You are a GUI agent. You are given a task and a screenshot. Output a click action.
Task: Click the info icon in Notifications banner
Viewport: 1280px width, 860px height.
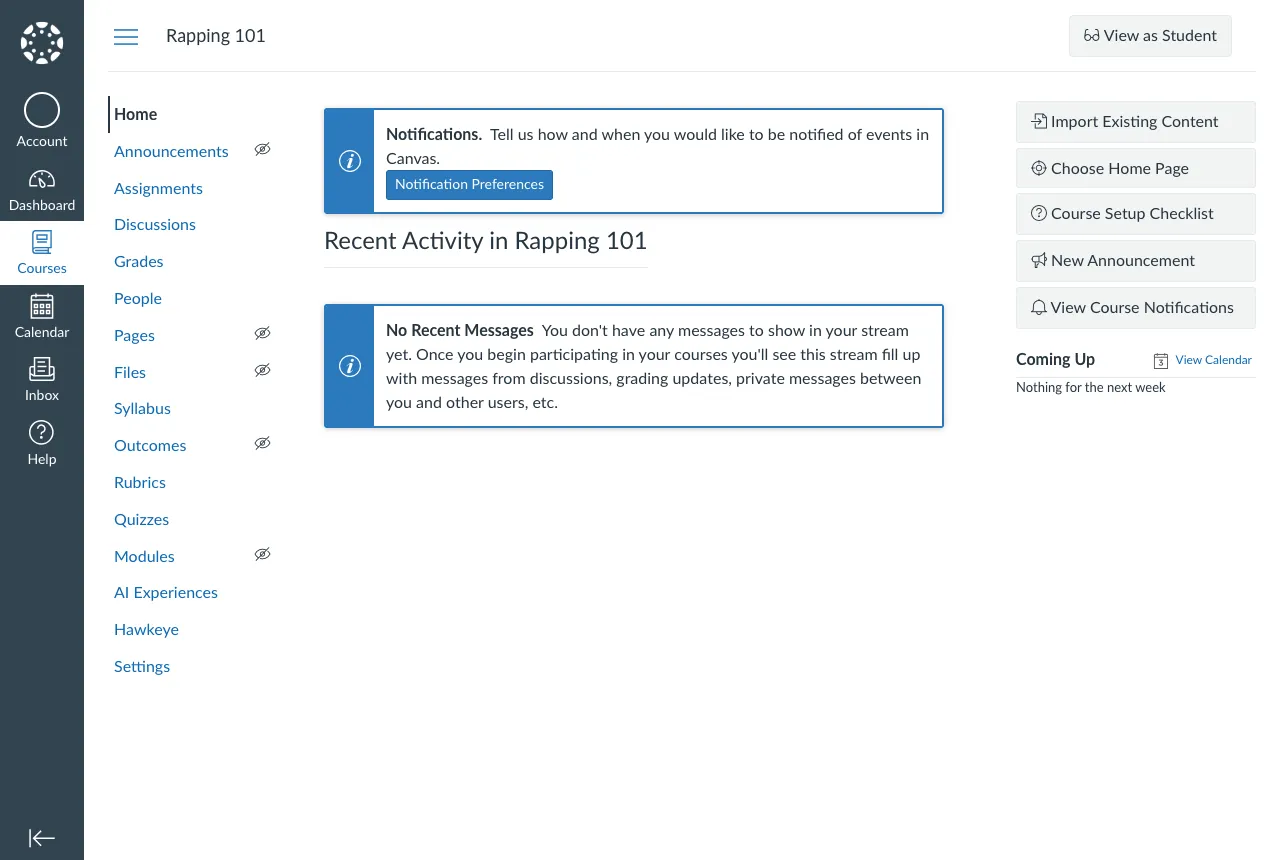tap(349, 161)
